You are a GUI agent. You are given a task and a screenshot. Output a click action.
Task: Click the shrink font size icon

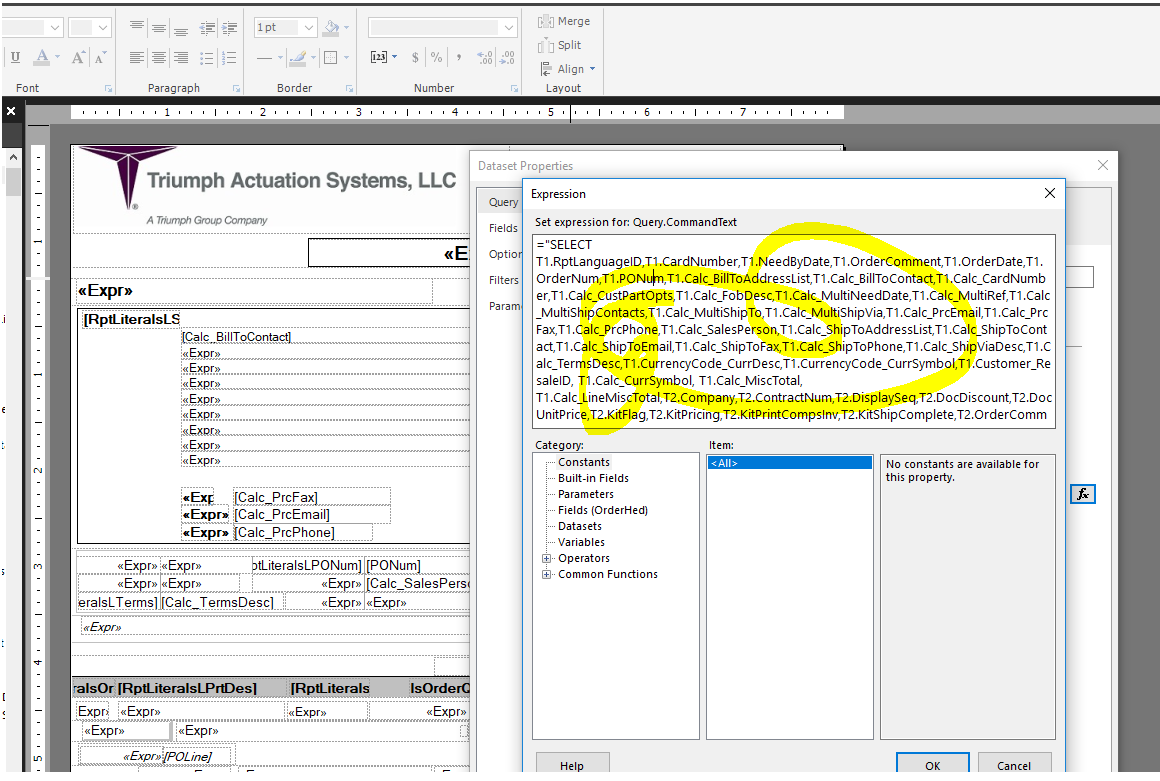pos(101,57)
